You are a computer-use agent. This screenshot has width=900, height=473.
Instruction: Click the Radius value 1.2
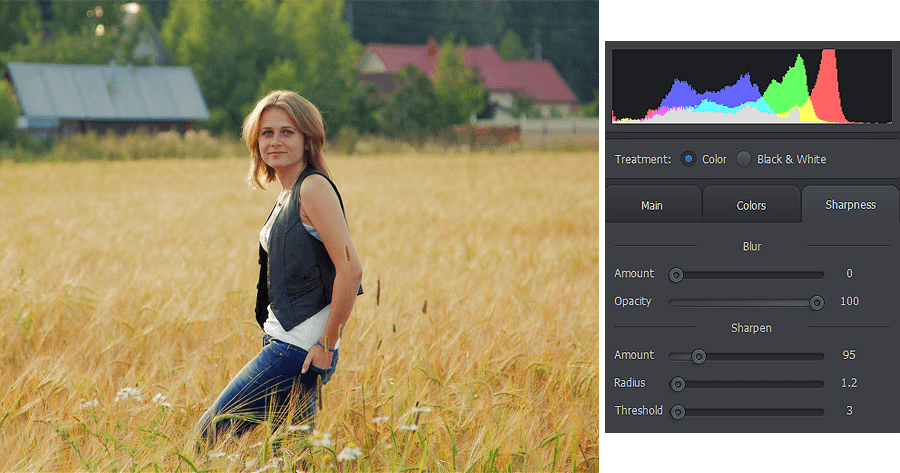click(849, 382)
